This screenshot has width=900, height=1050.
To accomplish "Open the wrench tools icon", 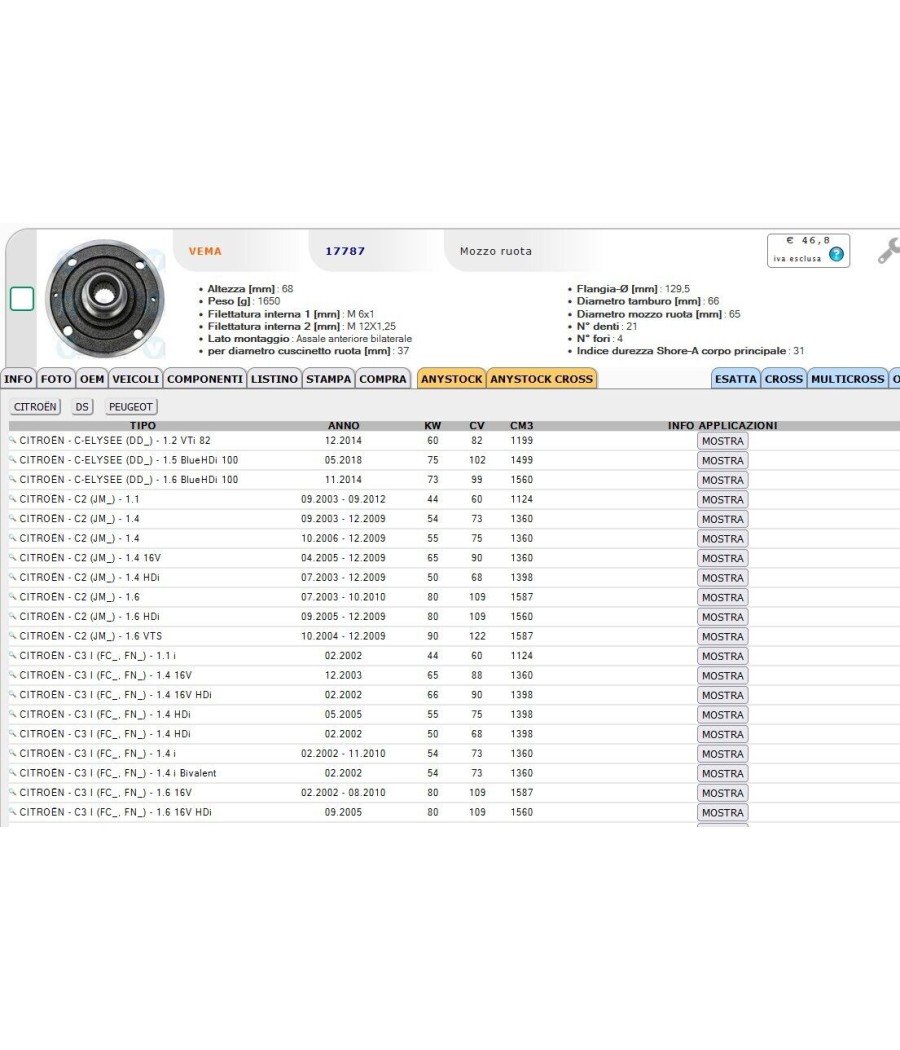I will pos(888,251).
